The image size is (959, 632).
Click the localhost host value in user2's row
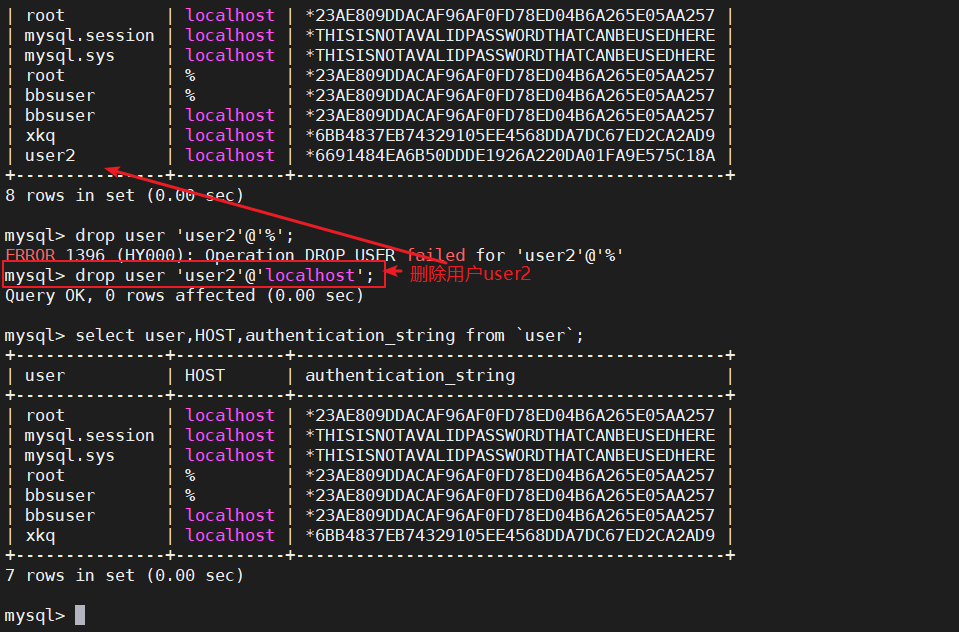point(230,155)
